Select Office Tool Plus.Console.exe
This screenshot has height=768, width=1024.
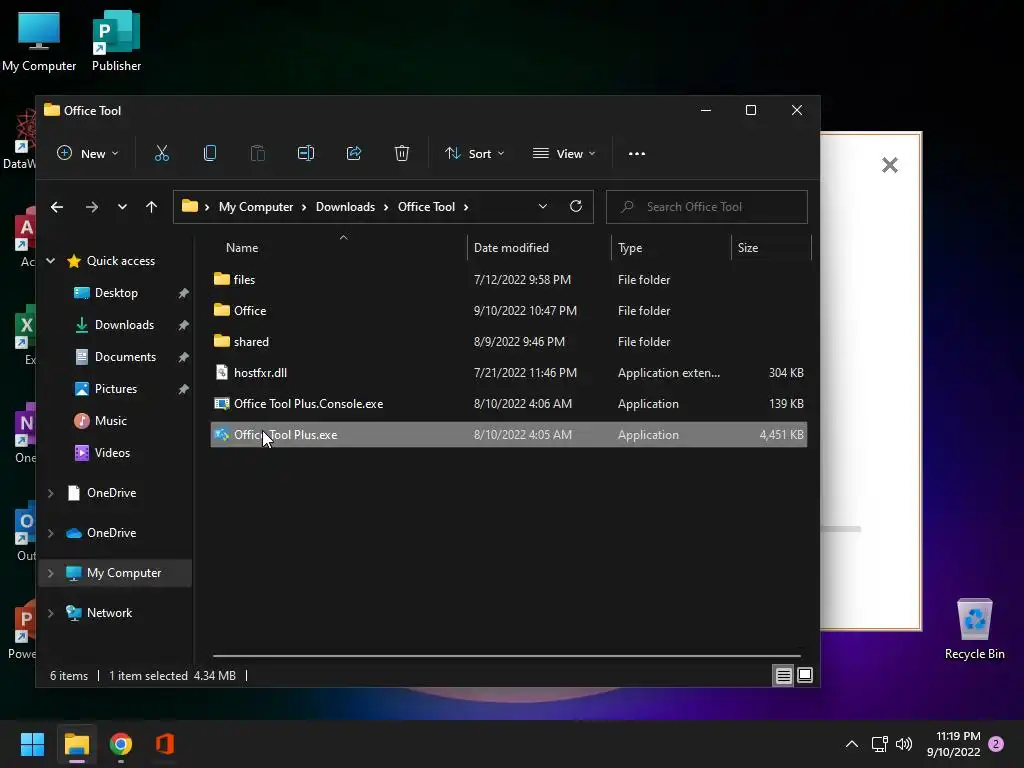pyautogui.click(x=509, y=404)
